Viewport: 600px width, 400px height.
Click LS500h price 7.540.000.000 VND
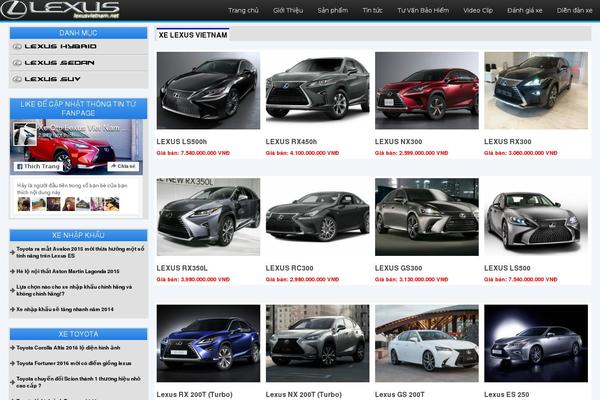193,153
